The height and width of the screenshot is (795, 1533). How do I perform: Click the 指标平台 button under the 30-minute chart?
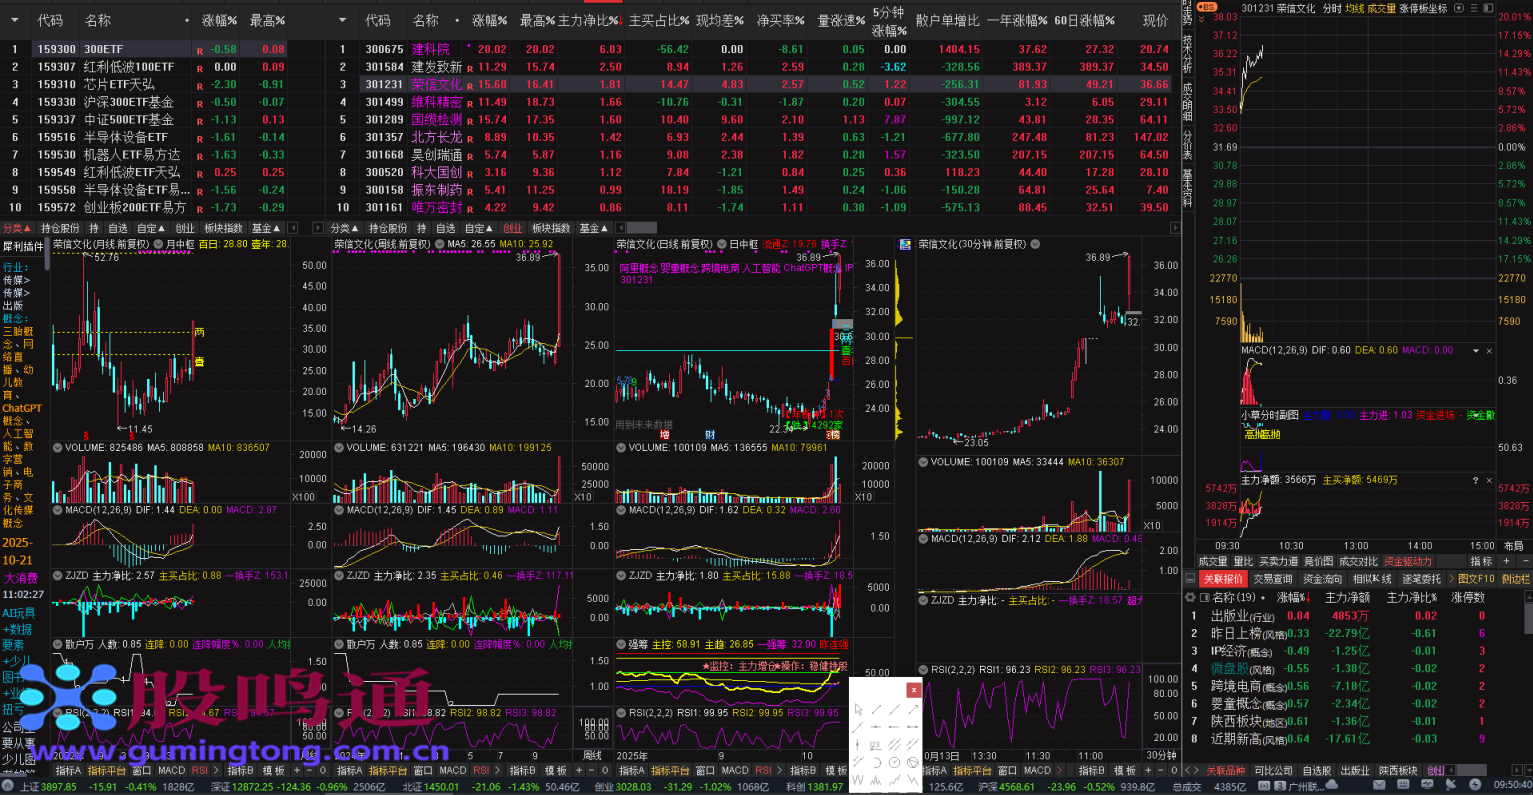(x=971, y=771)
